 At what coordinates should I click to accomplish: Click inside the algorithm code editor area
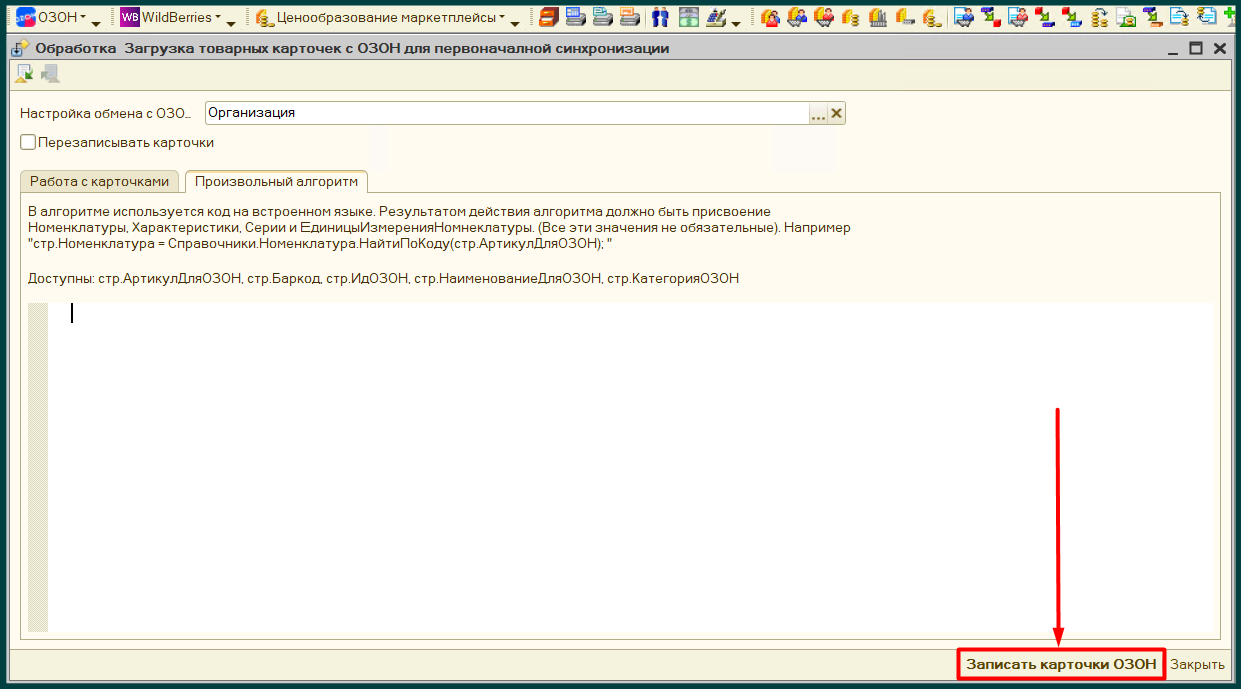tap(630, 465)
